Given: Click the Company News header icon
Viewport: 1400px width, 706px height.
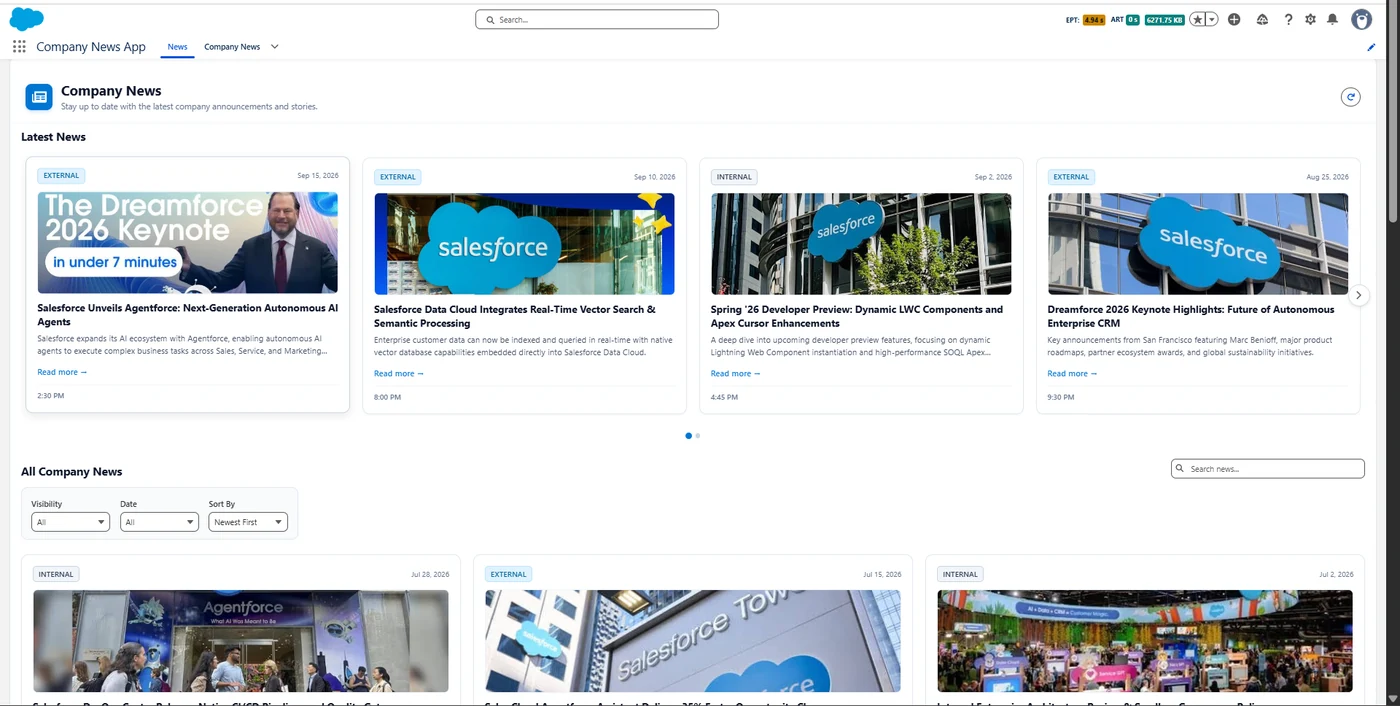Looking at the screenshot, I should (x=39, y=97).
